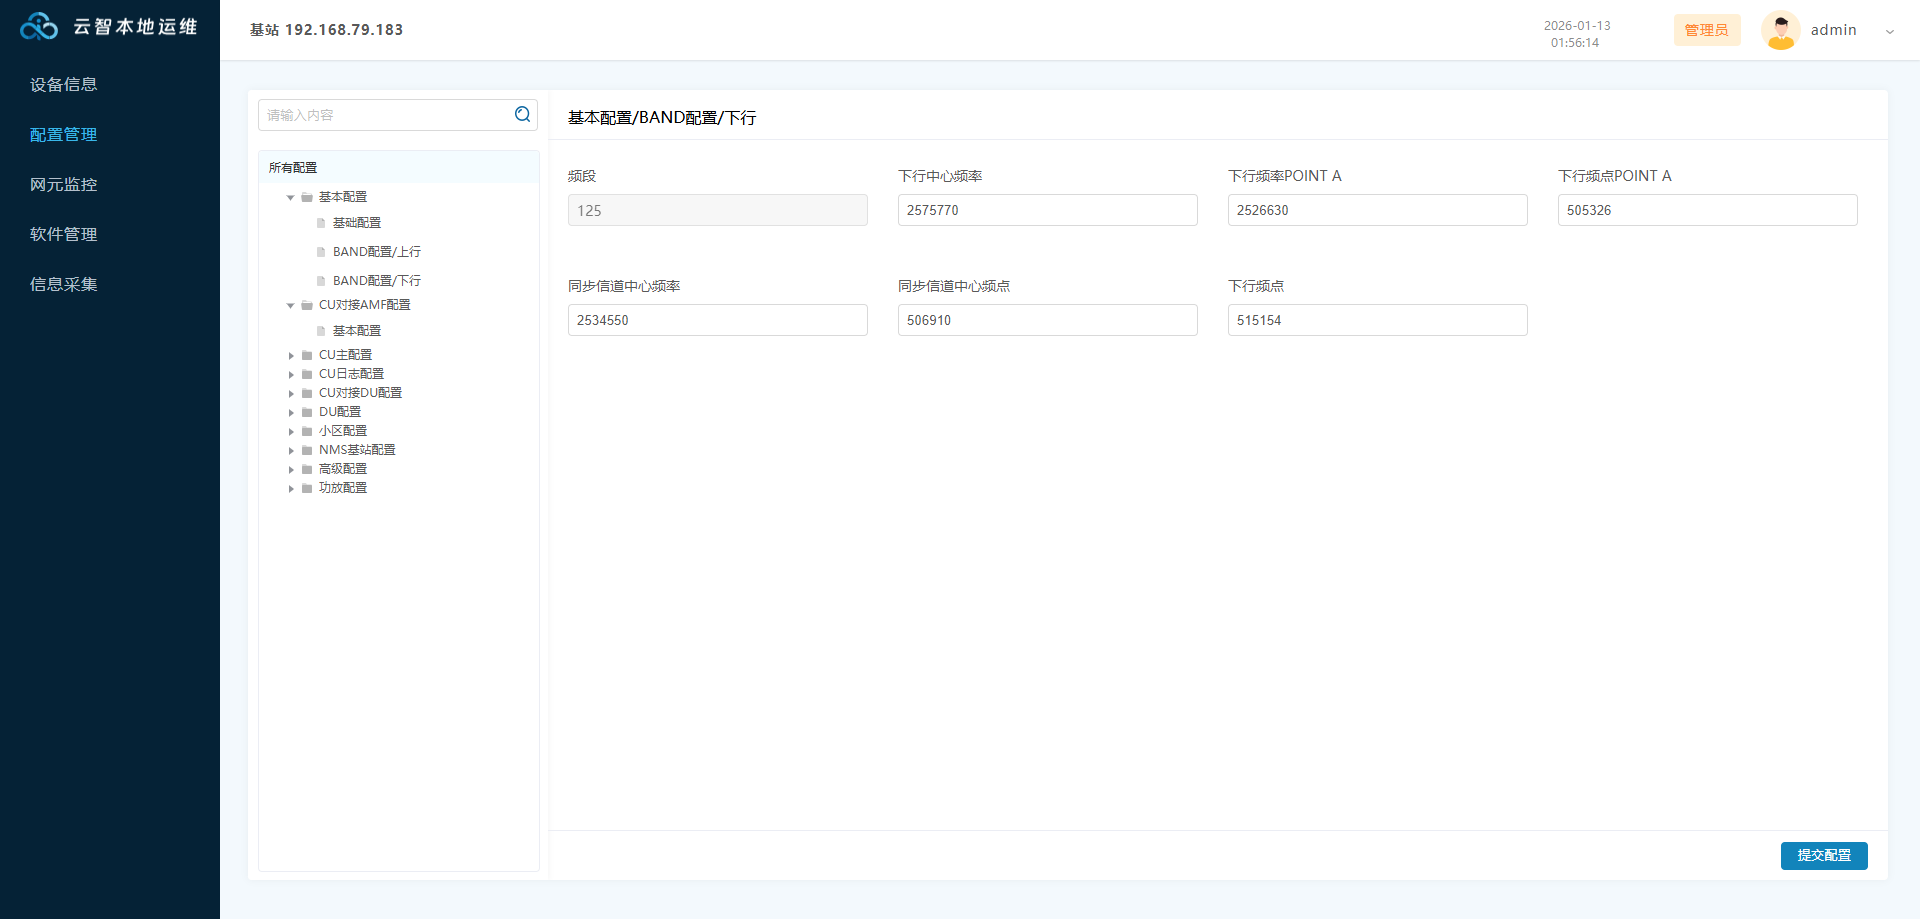Click the DU配置 folder icon

pyautogui.click(x=307, y=412)
